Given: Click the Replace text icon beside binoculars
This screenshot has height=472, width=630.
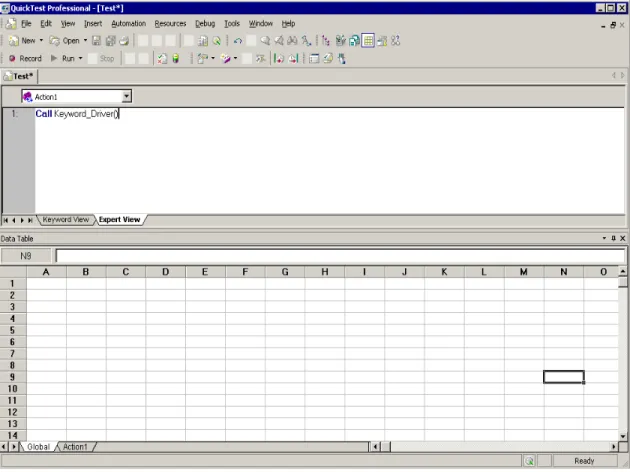Looking at the screenshot, I should pyautogui.click(x=306, y=41).
